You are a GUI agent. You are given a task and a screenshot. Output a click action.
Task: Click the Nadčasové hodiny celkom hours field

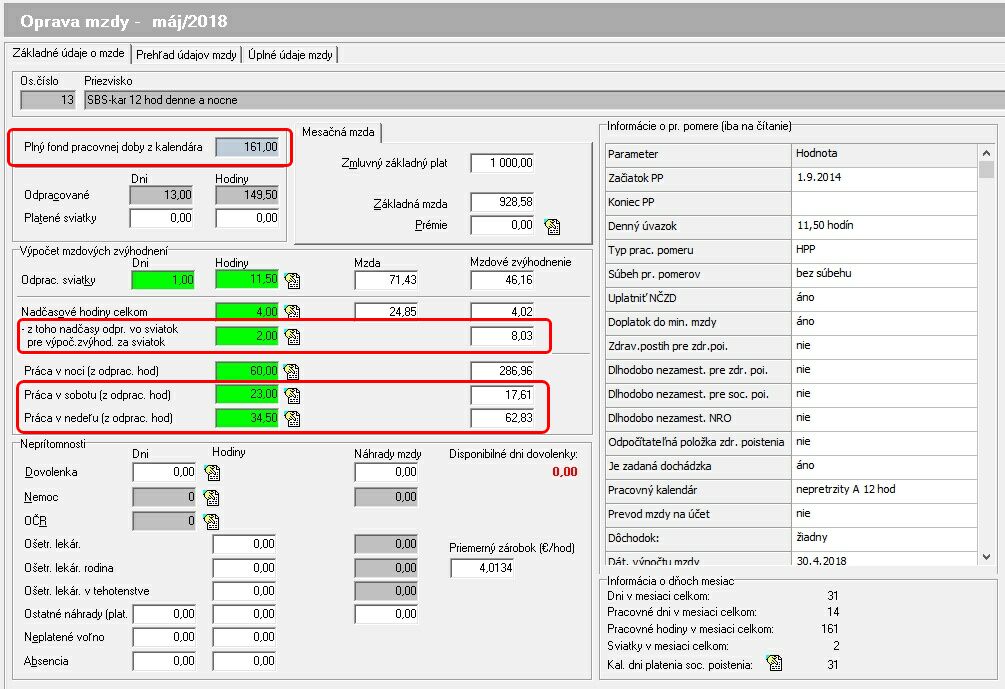point(247,311)
